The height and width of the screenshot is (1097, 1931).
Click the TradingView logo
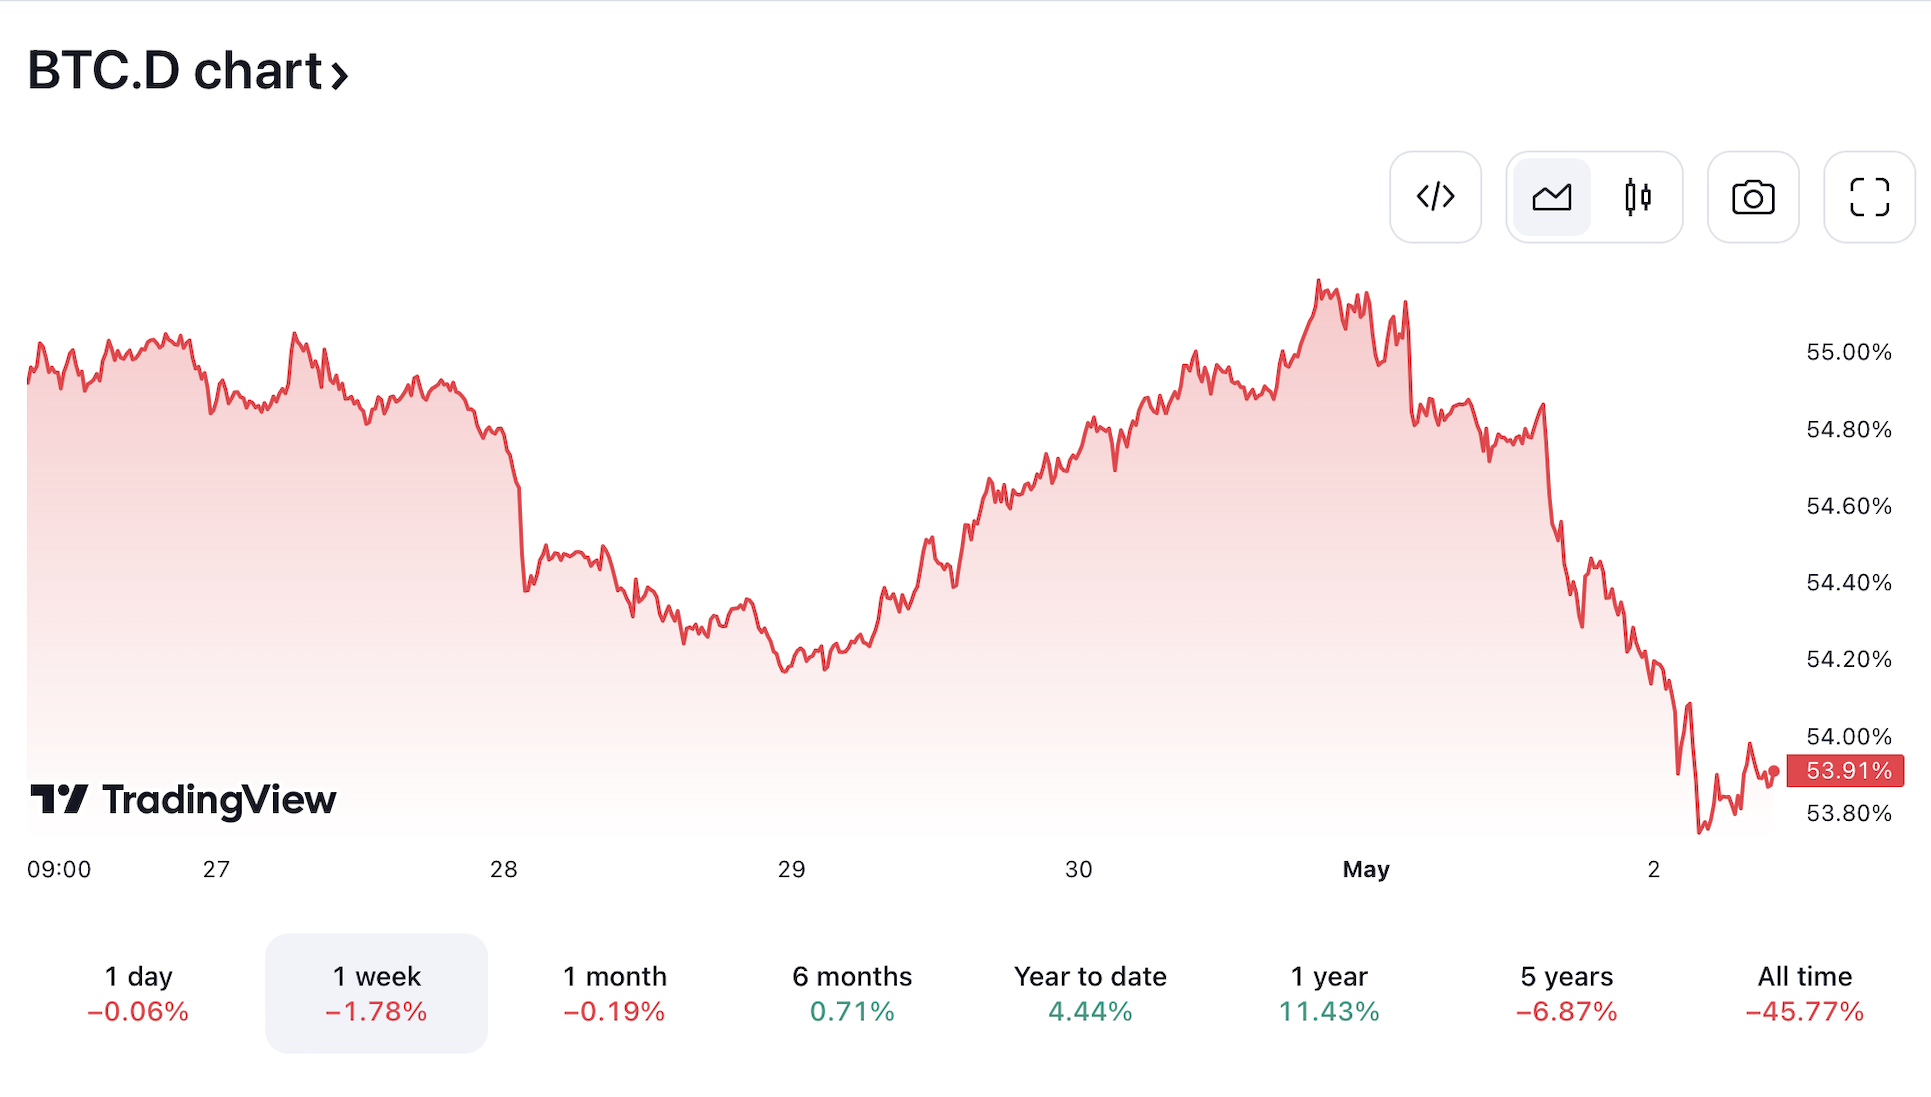pos(184,800)
